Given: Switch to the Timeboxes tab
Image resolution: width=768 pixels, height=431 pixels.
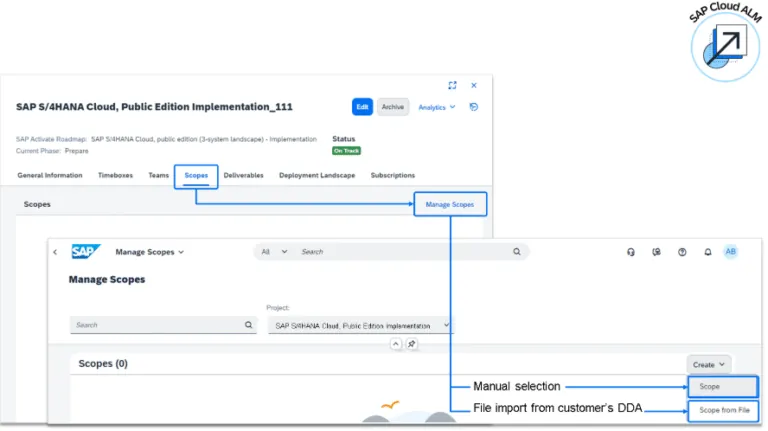Looking at the screenshot, I should pyautogui.click(x=115, y=175).
